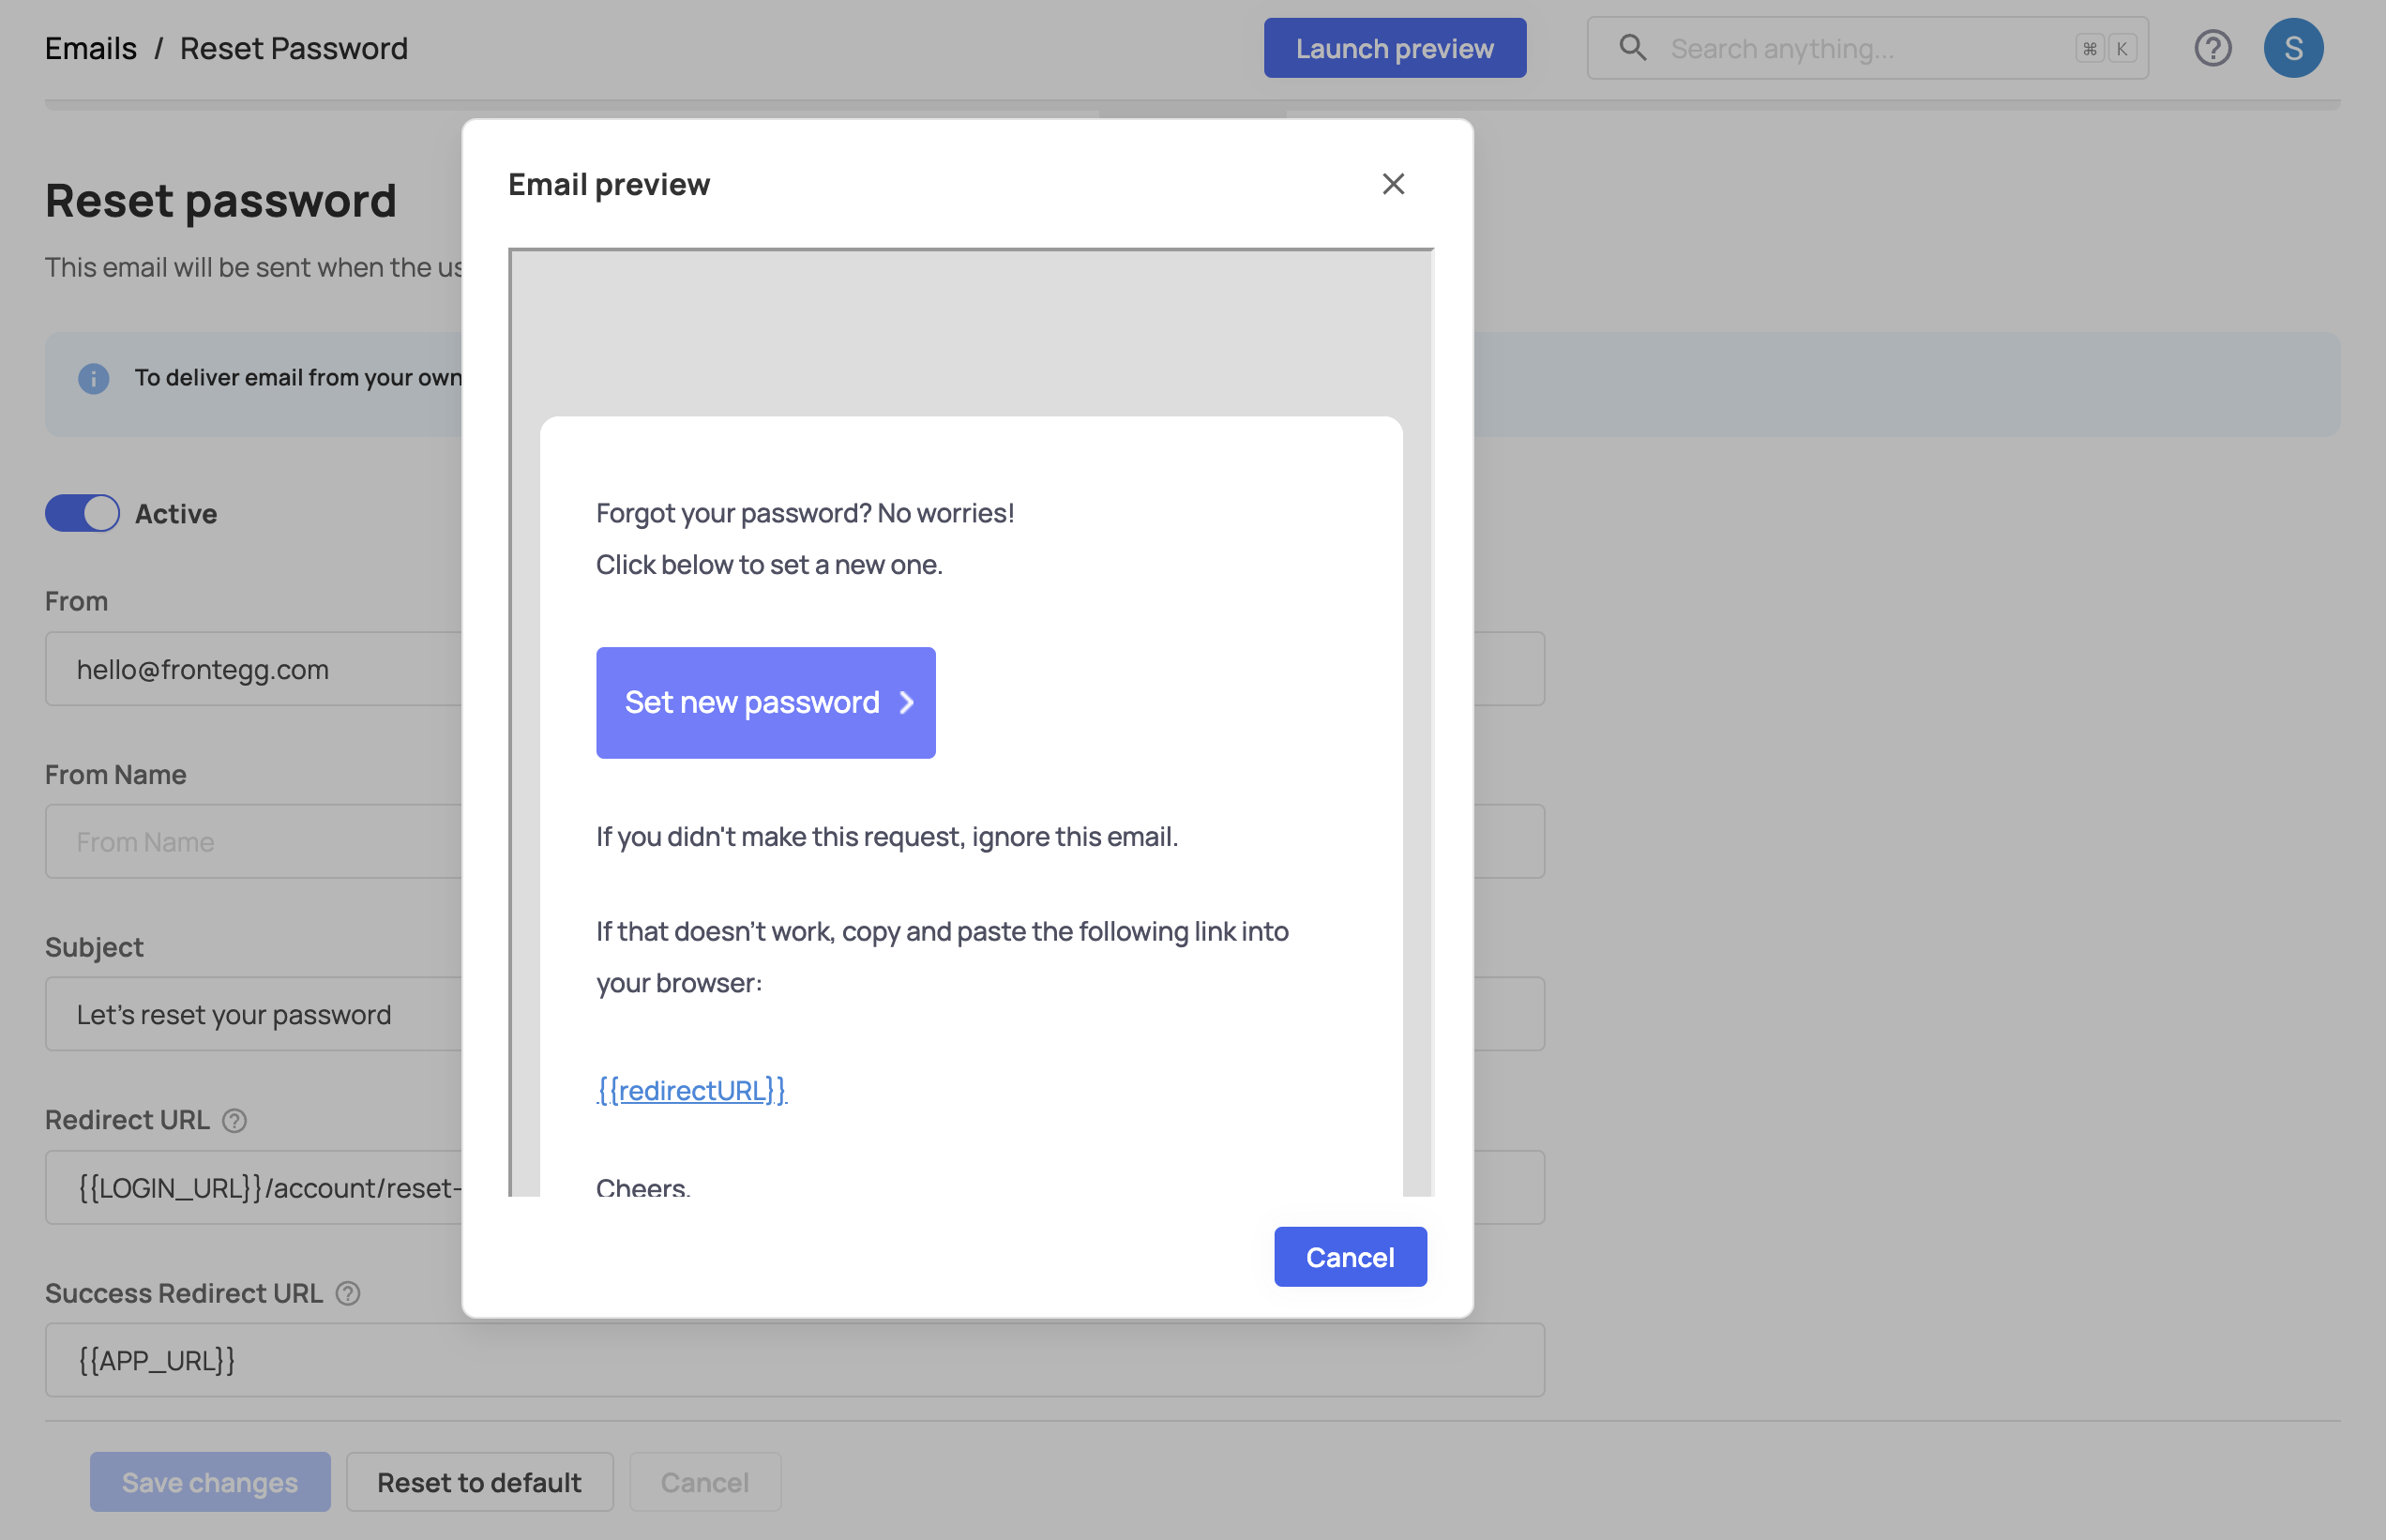Viewport: 2386px width, 1540px height.
Task: Click the breadcrumb Emails navigation icon
Action: point(90,47)
